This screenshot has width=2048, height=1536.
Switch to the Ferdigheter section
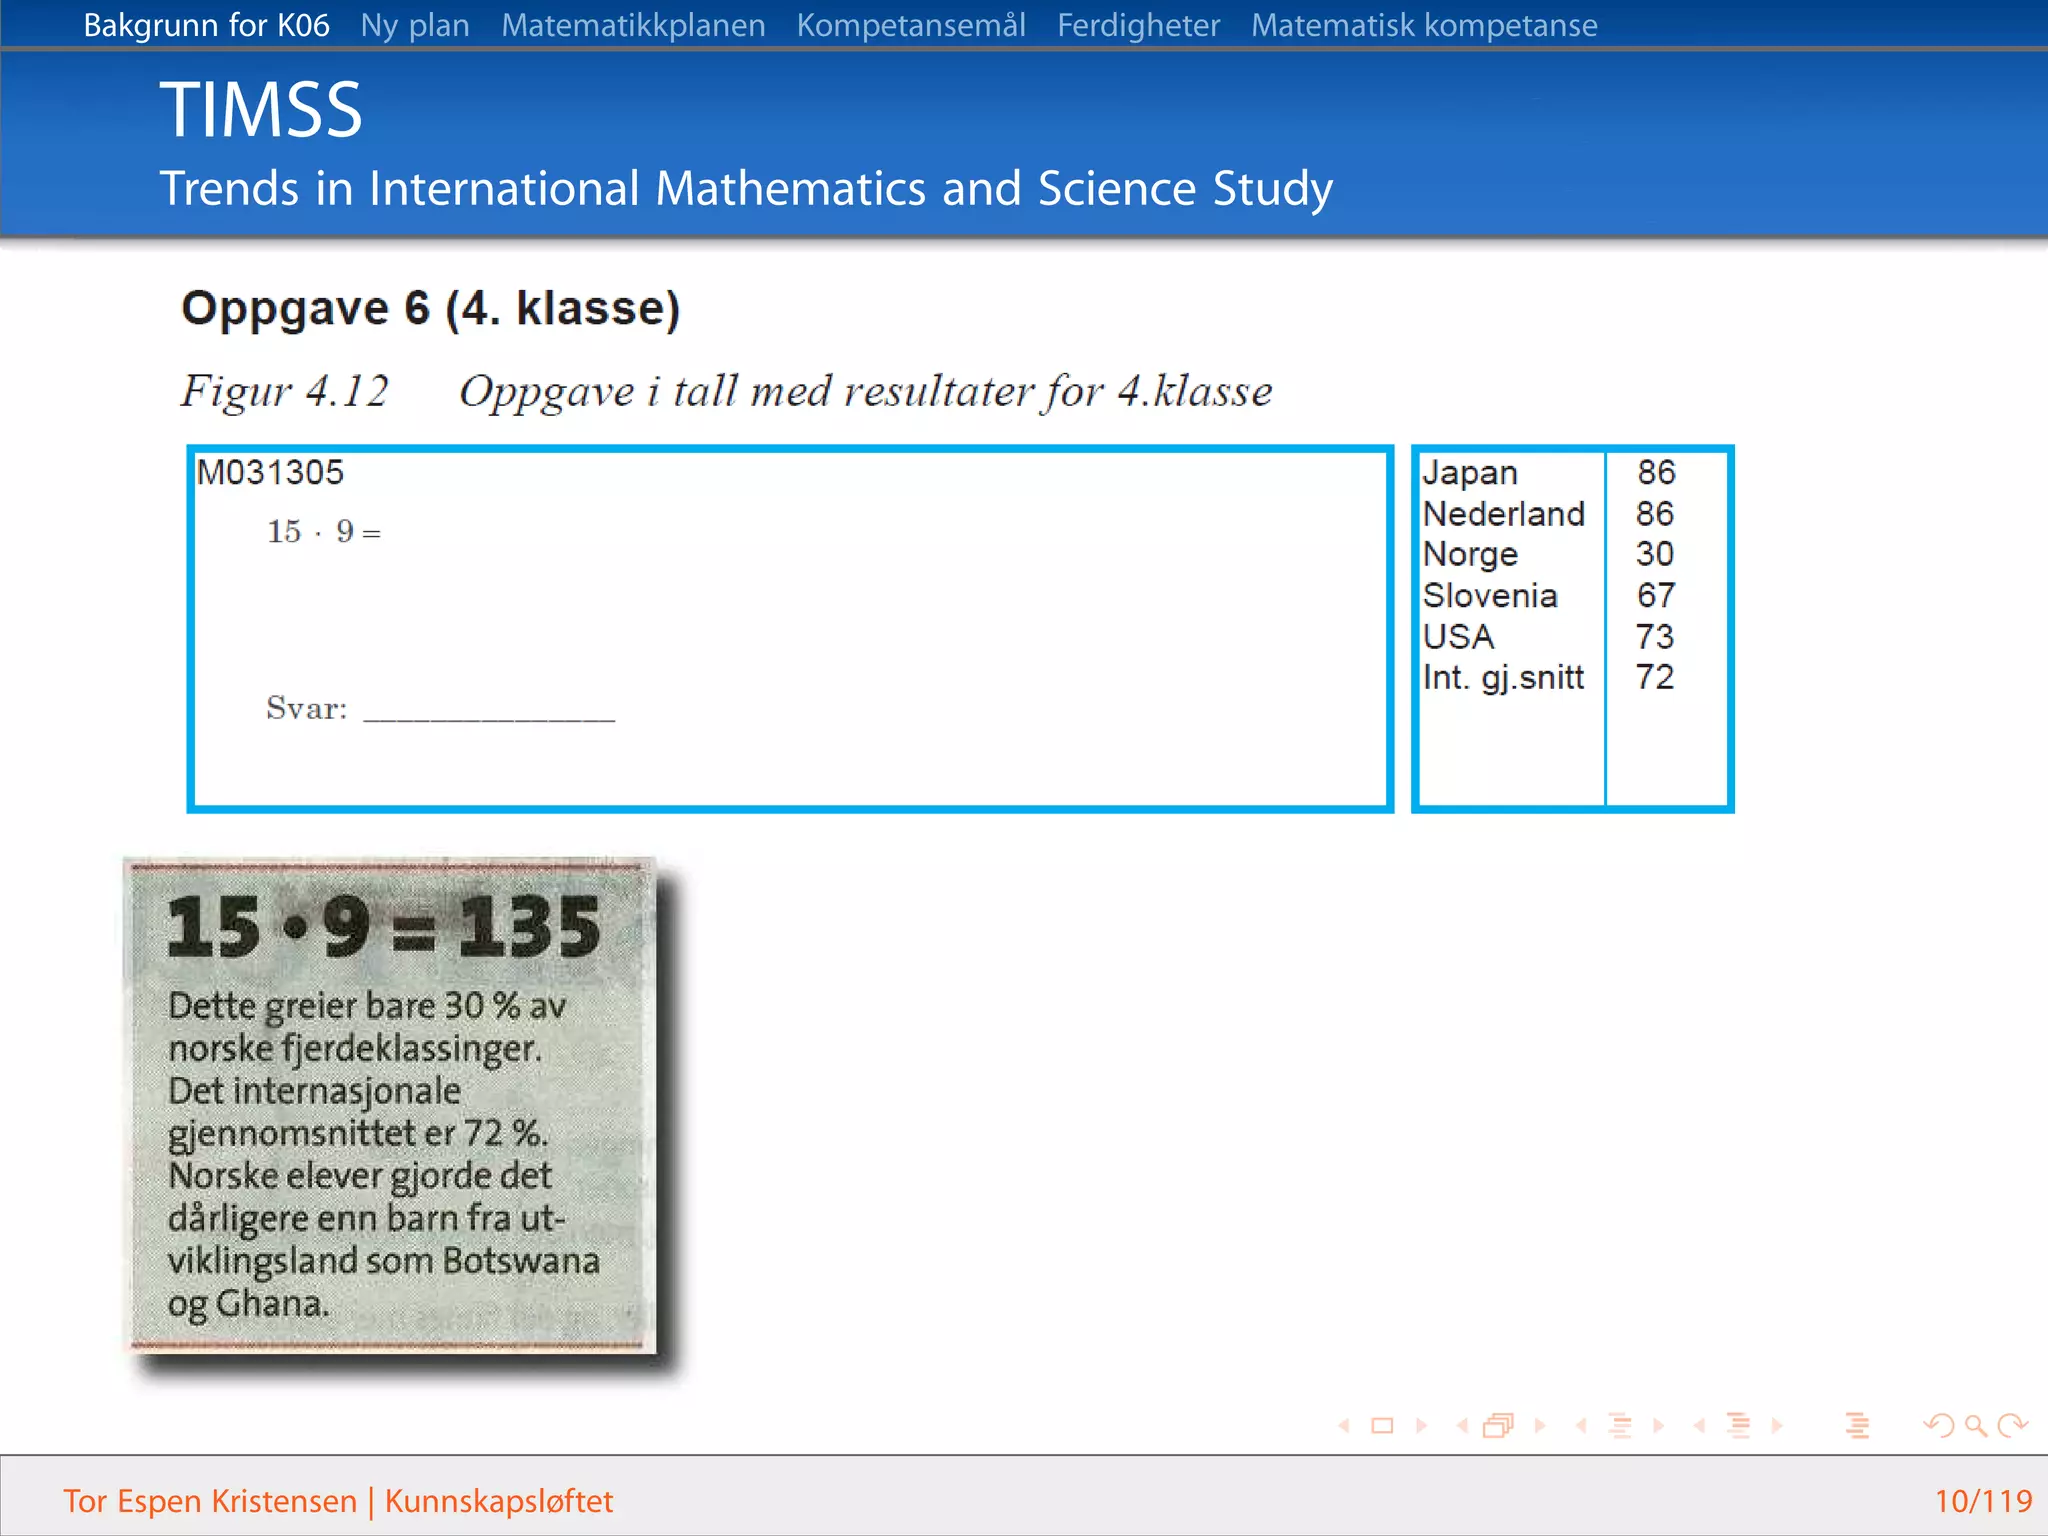(1138, 25)
